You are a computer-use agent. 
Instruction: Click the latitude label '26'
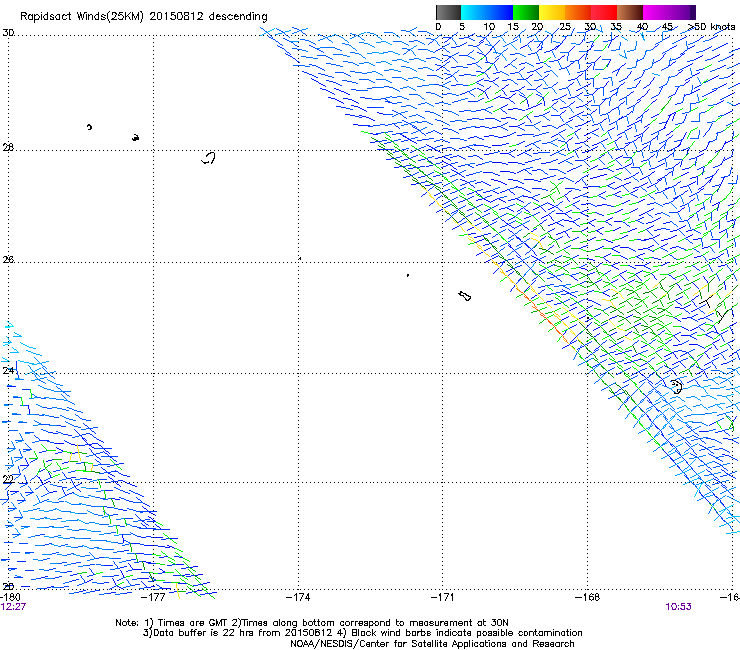[x=8, y=259]
